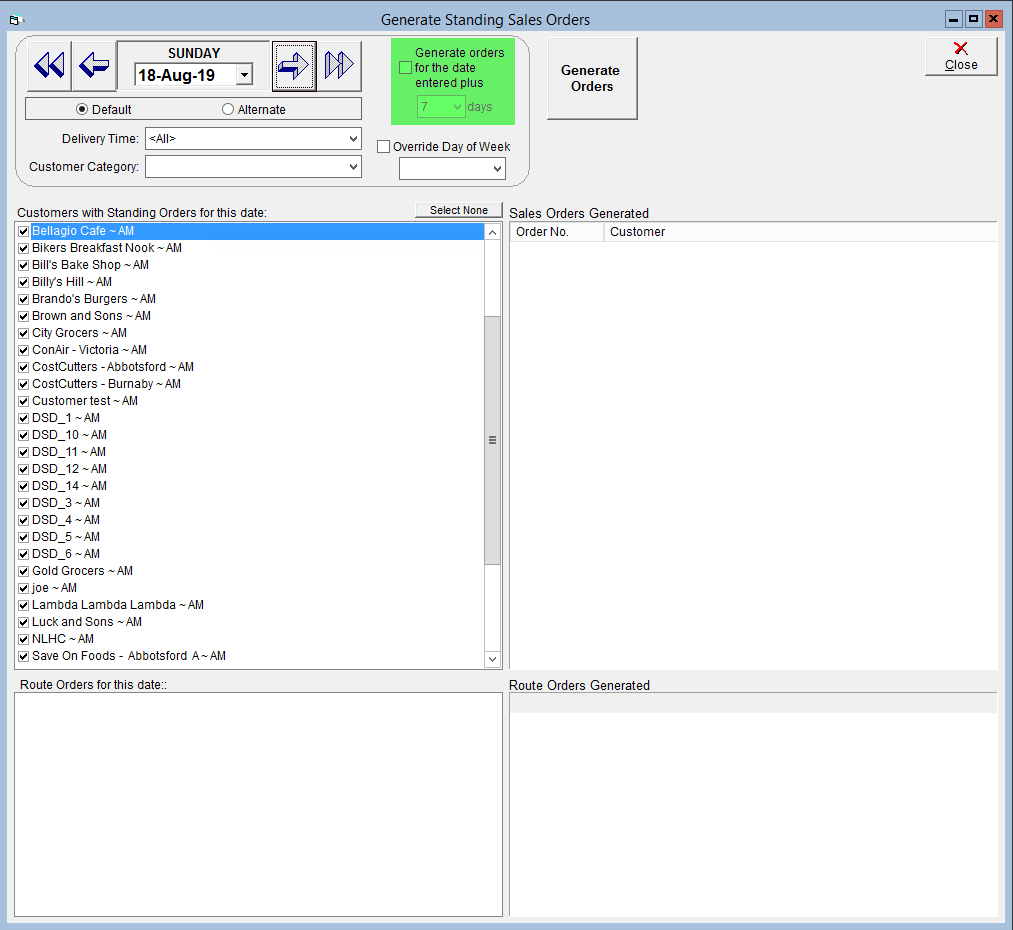
Task: Close the window using the Close button
Action: tap(961, 56)
